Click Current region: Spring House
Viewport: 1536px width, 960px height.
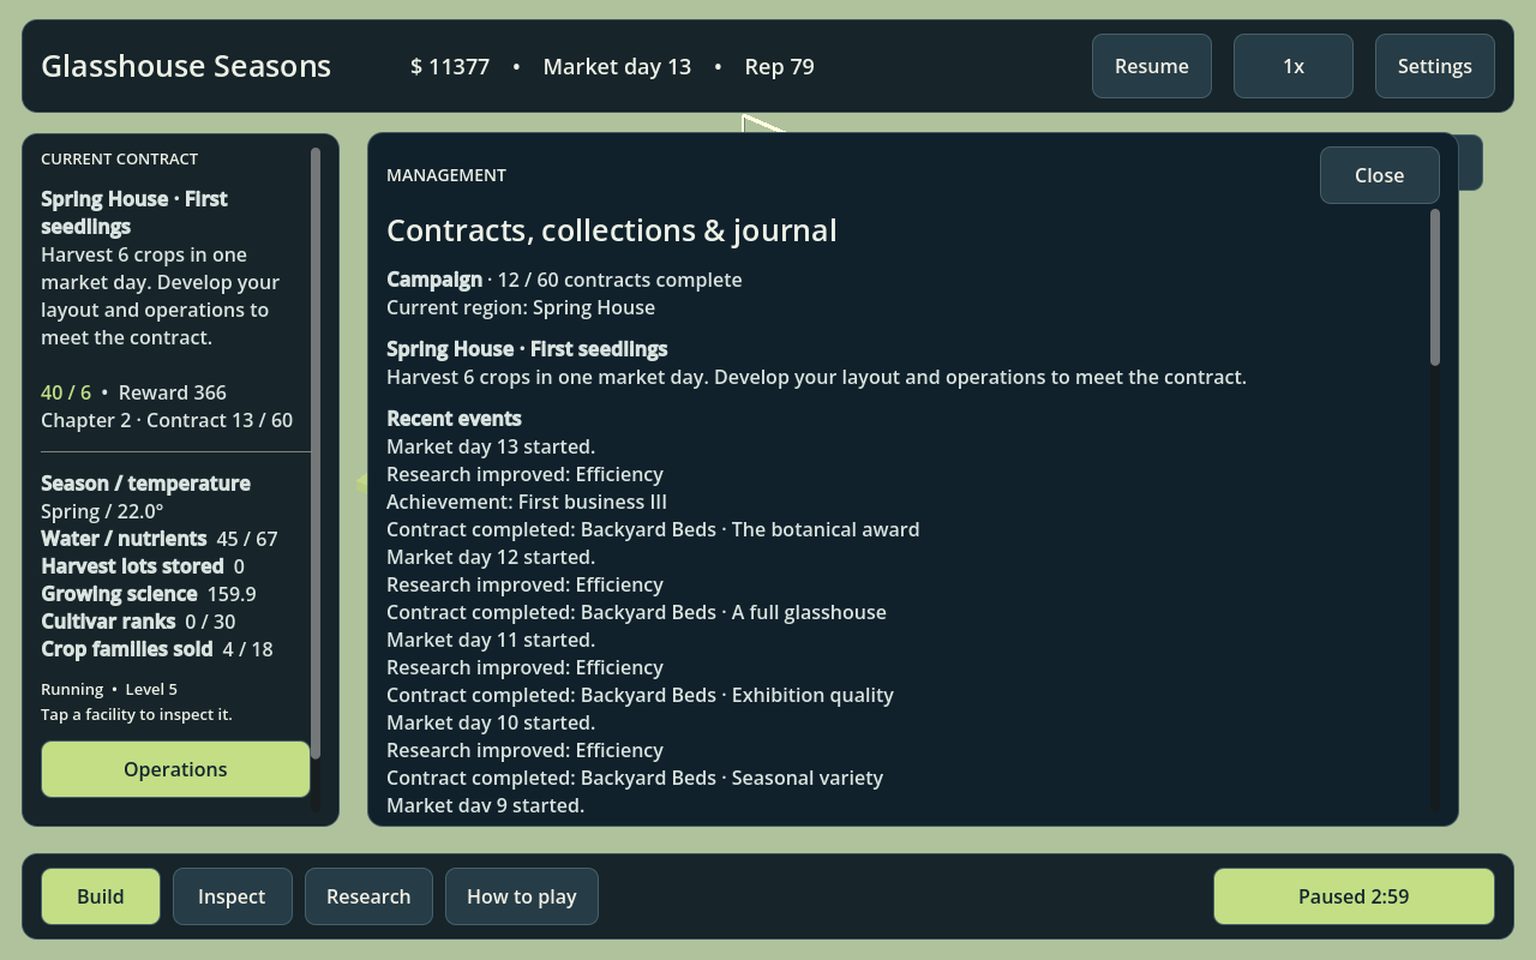pyautogui.click(x=521, y=308)
